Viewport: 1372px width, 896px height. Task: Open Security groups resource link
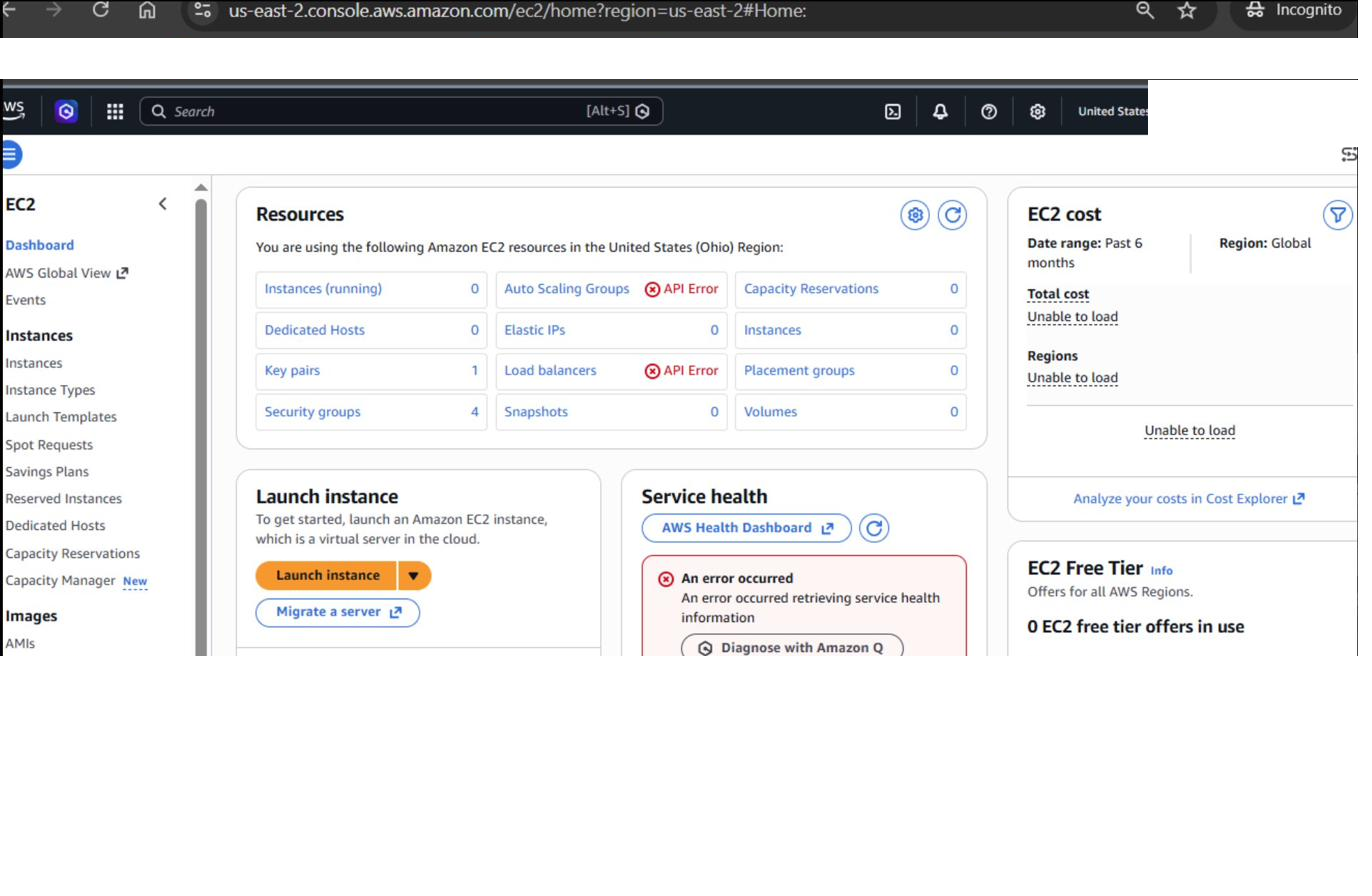313,412
